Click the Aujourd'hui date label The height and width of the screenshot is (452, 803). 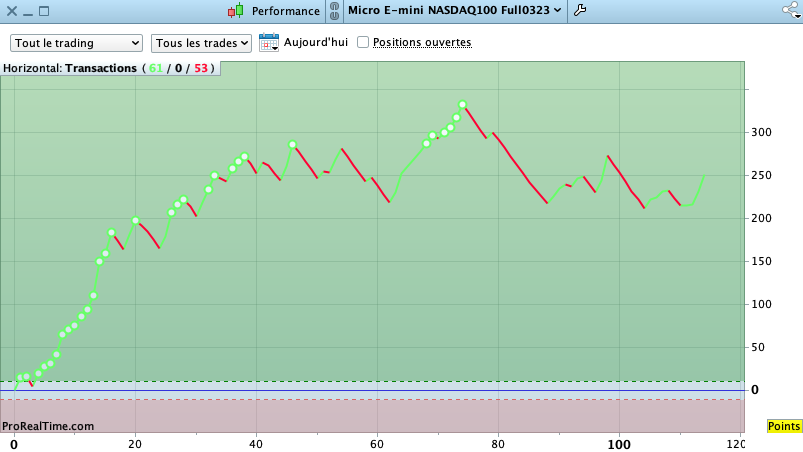point(316,42)
